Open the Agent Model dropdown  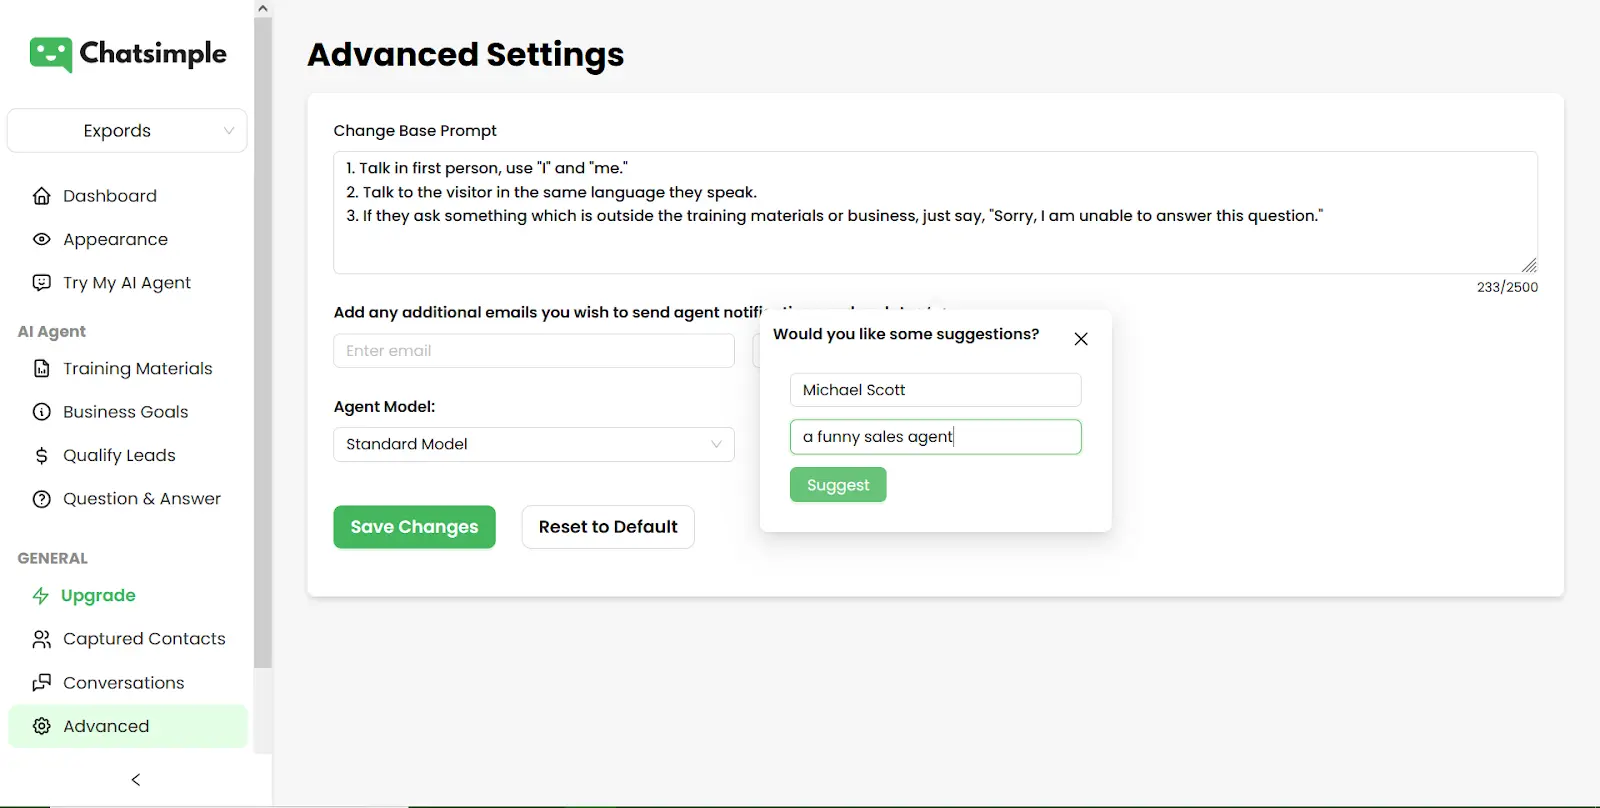(533, 444)
